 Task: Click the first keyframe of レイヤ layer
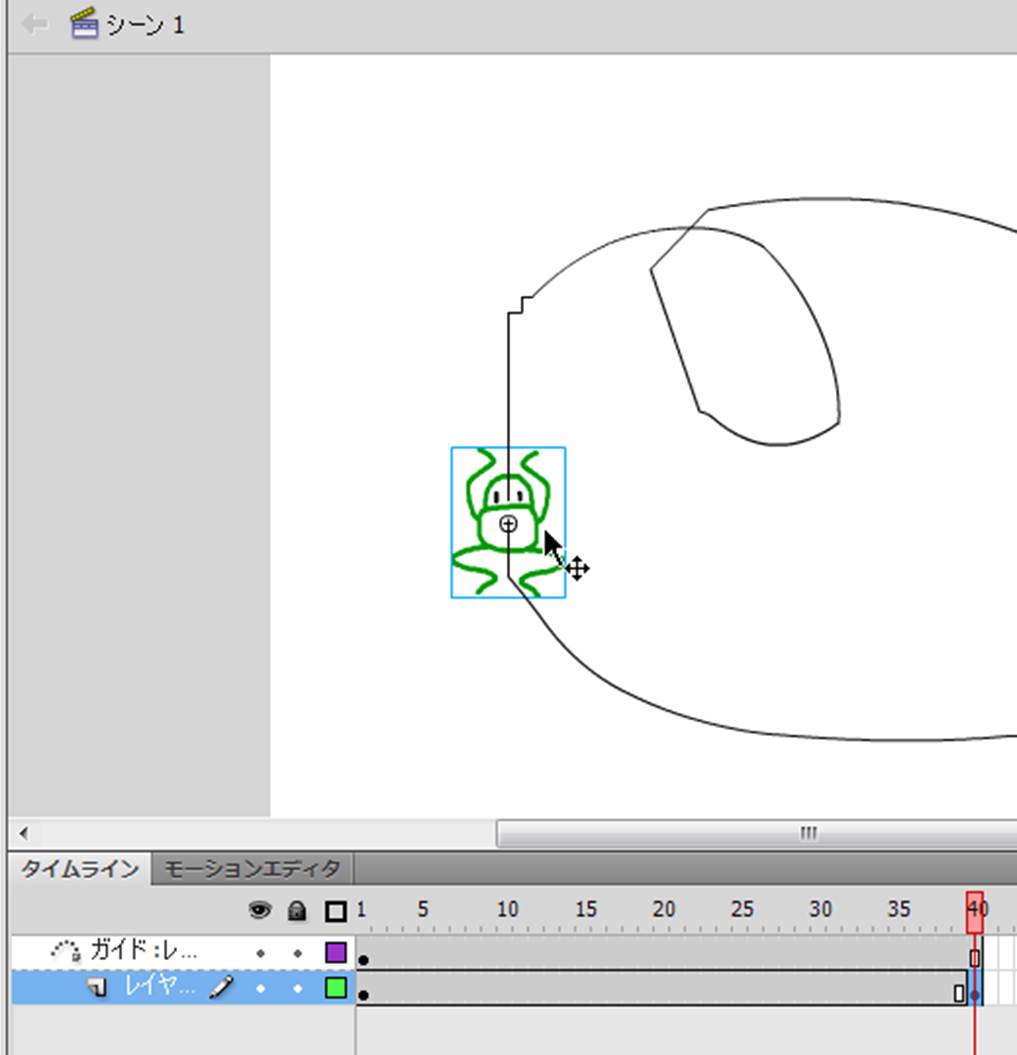[x=364, y=995]
